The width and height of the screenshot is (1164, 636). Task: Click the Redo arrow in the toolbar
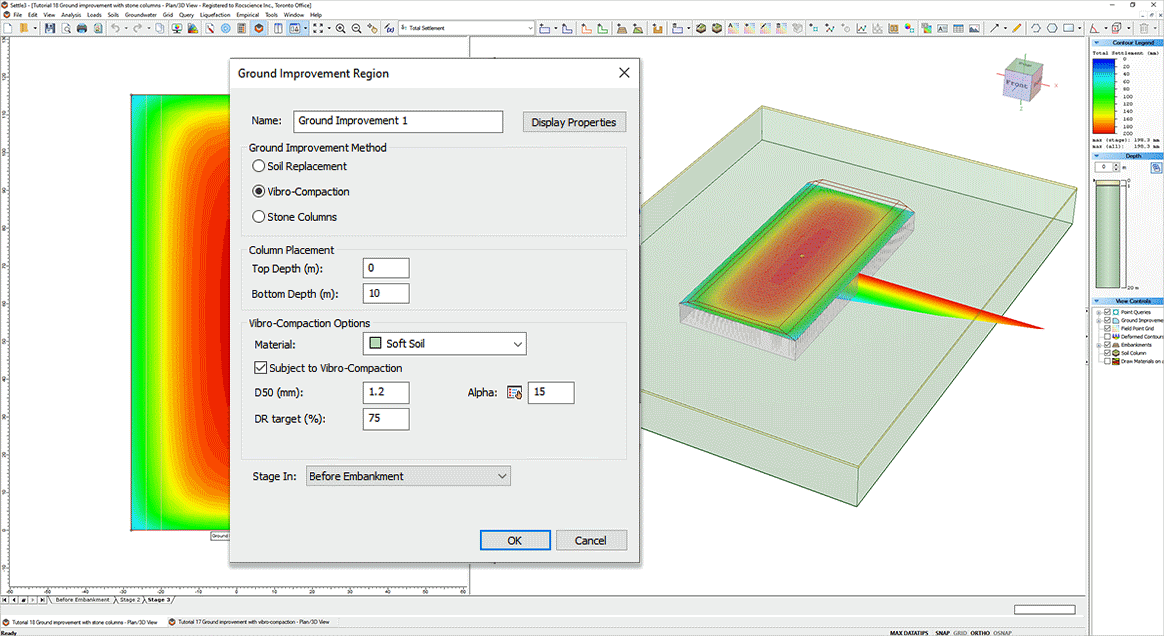click(137, 28)
